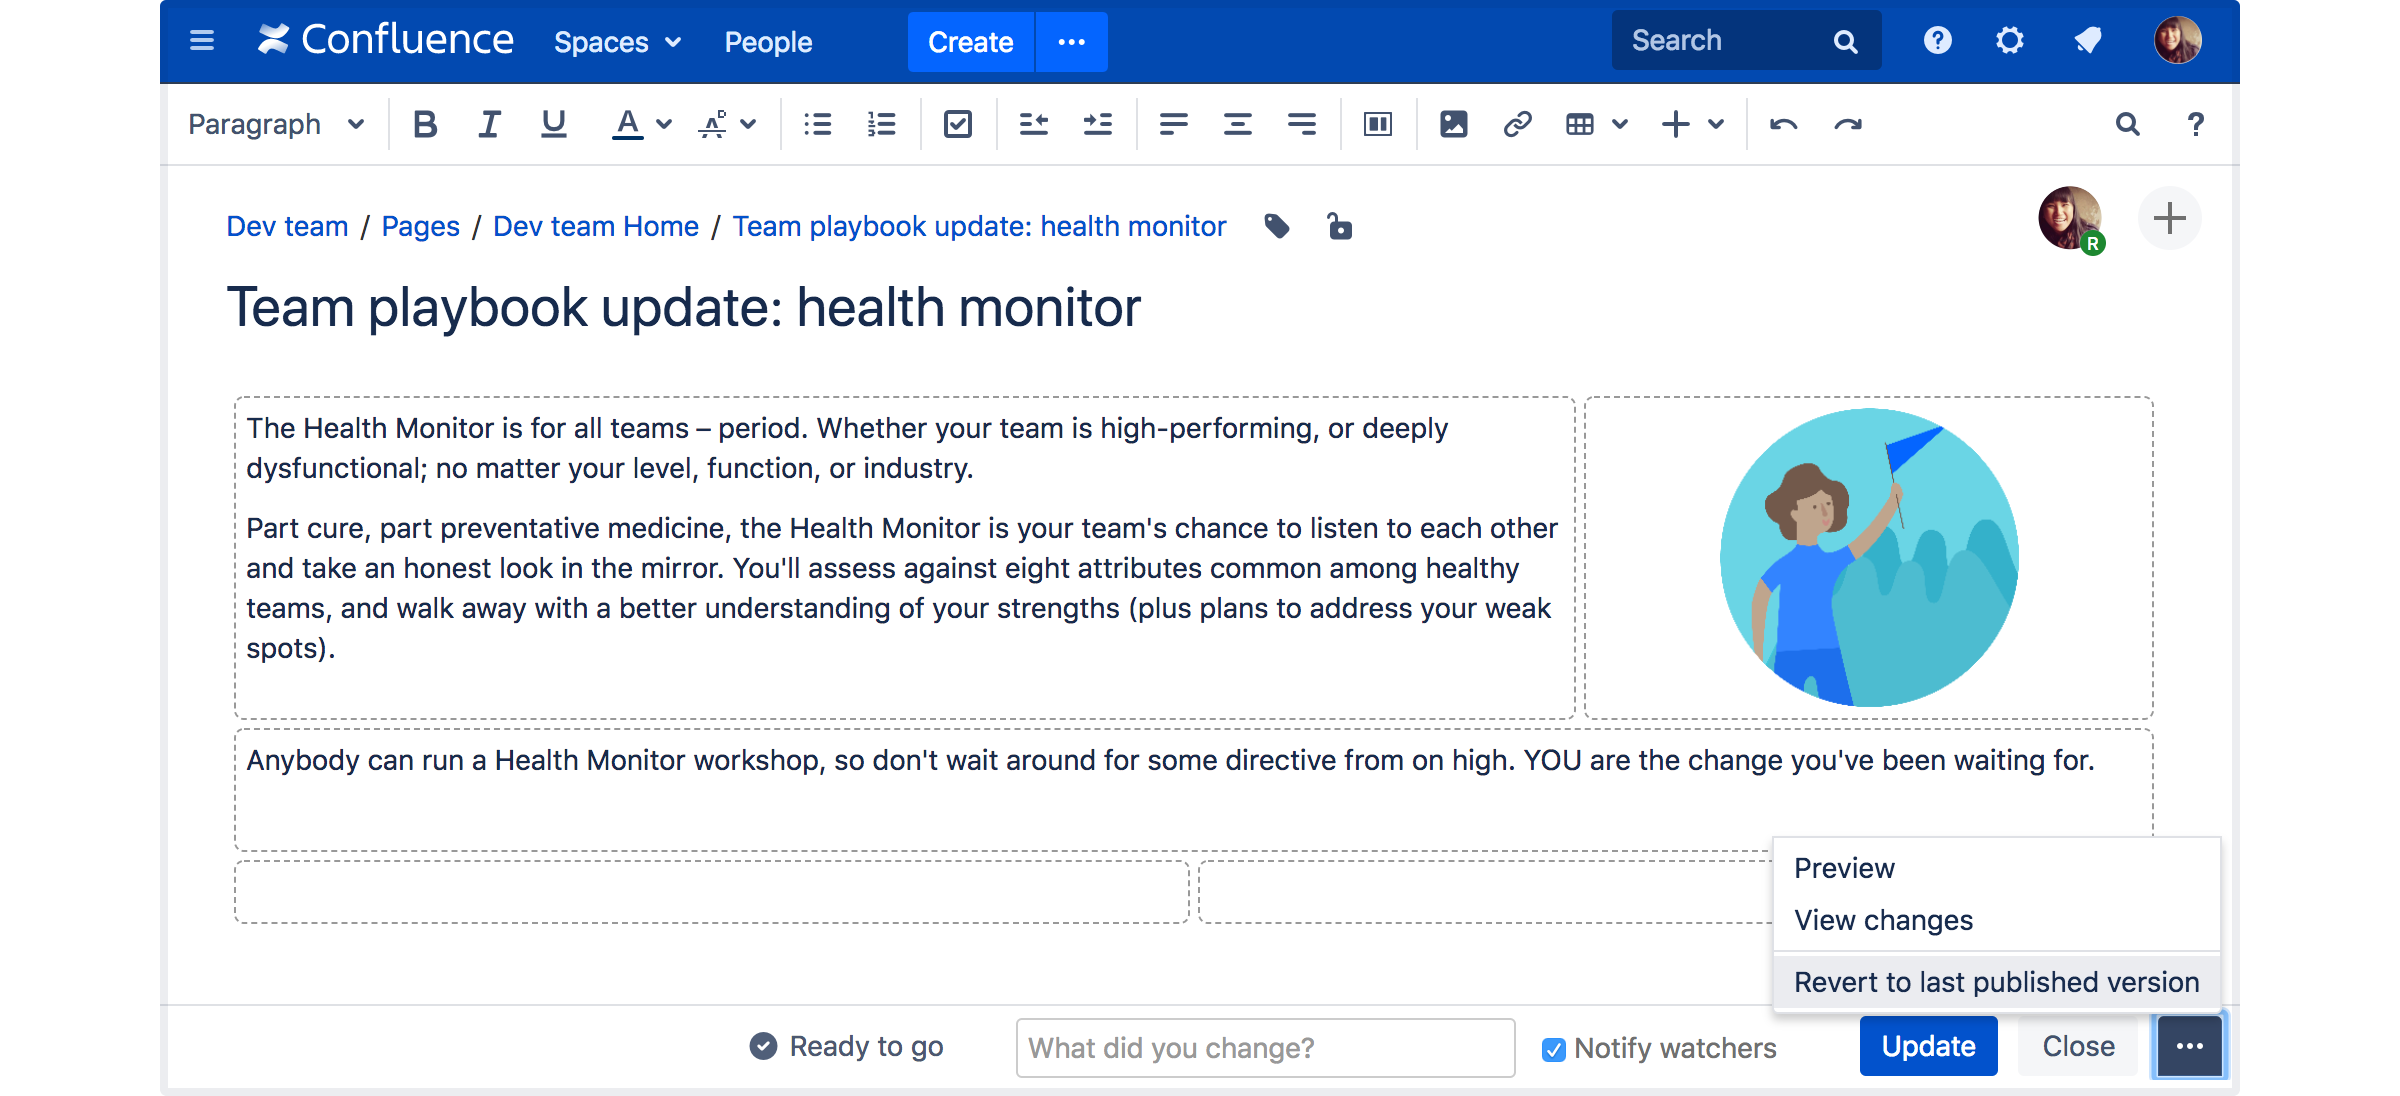Open the table dropdown arrow
Viewport: 2400px width, 1096px height.
[x=1620, y=124]
